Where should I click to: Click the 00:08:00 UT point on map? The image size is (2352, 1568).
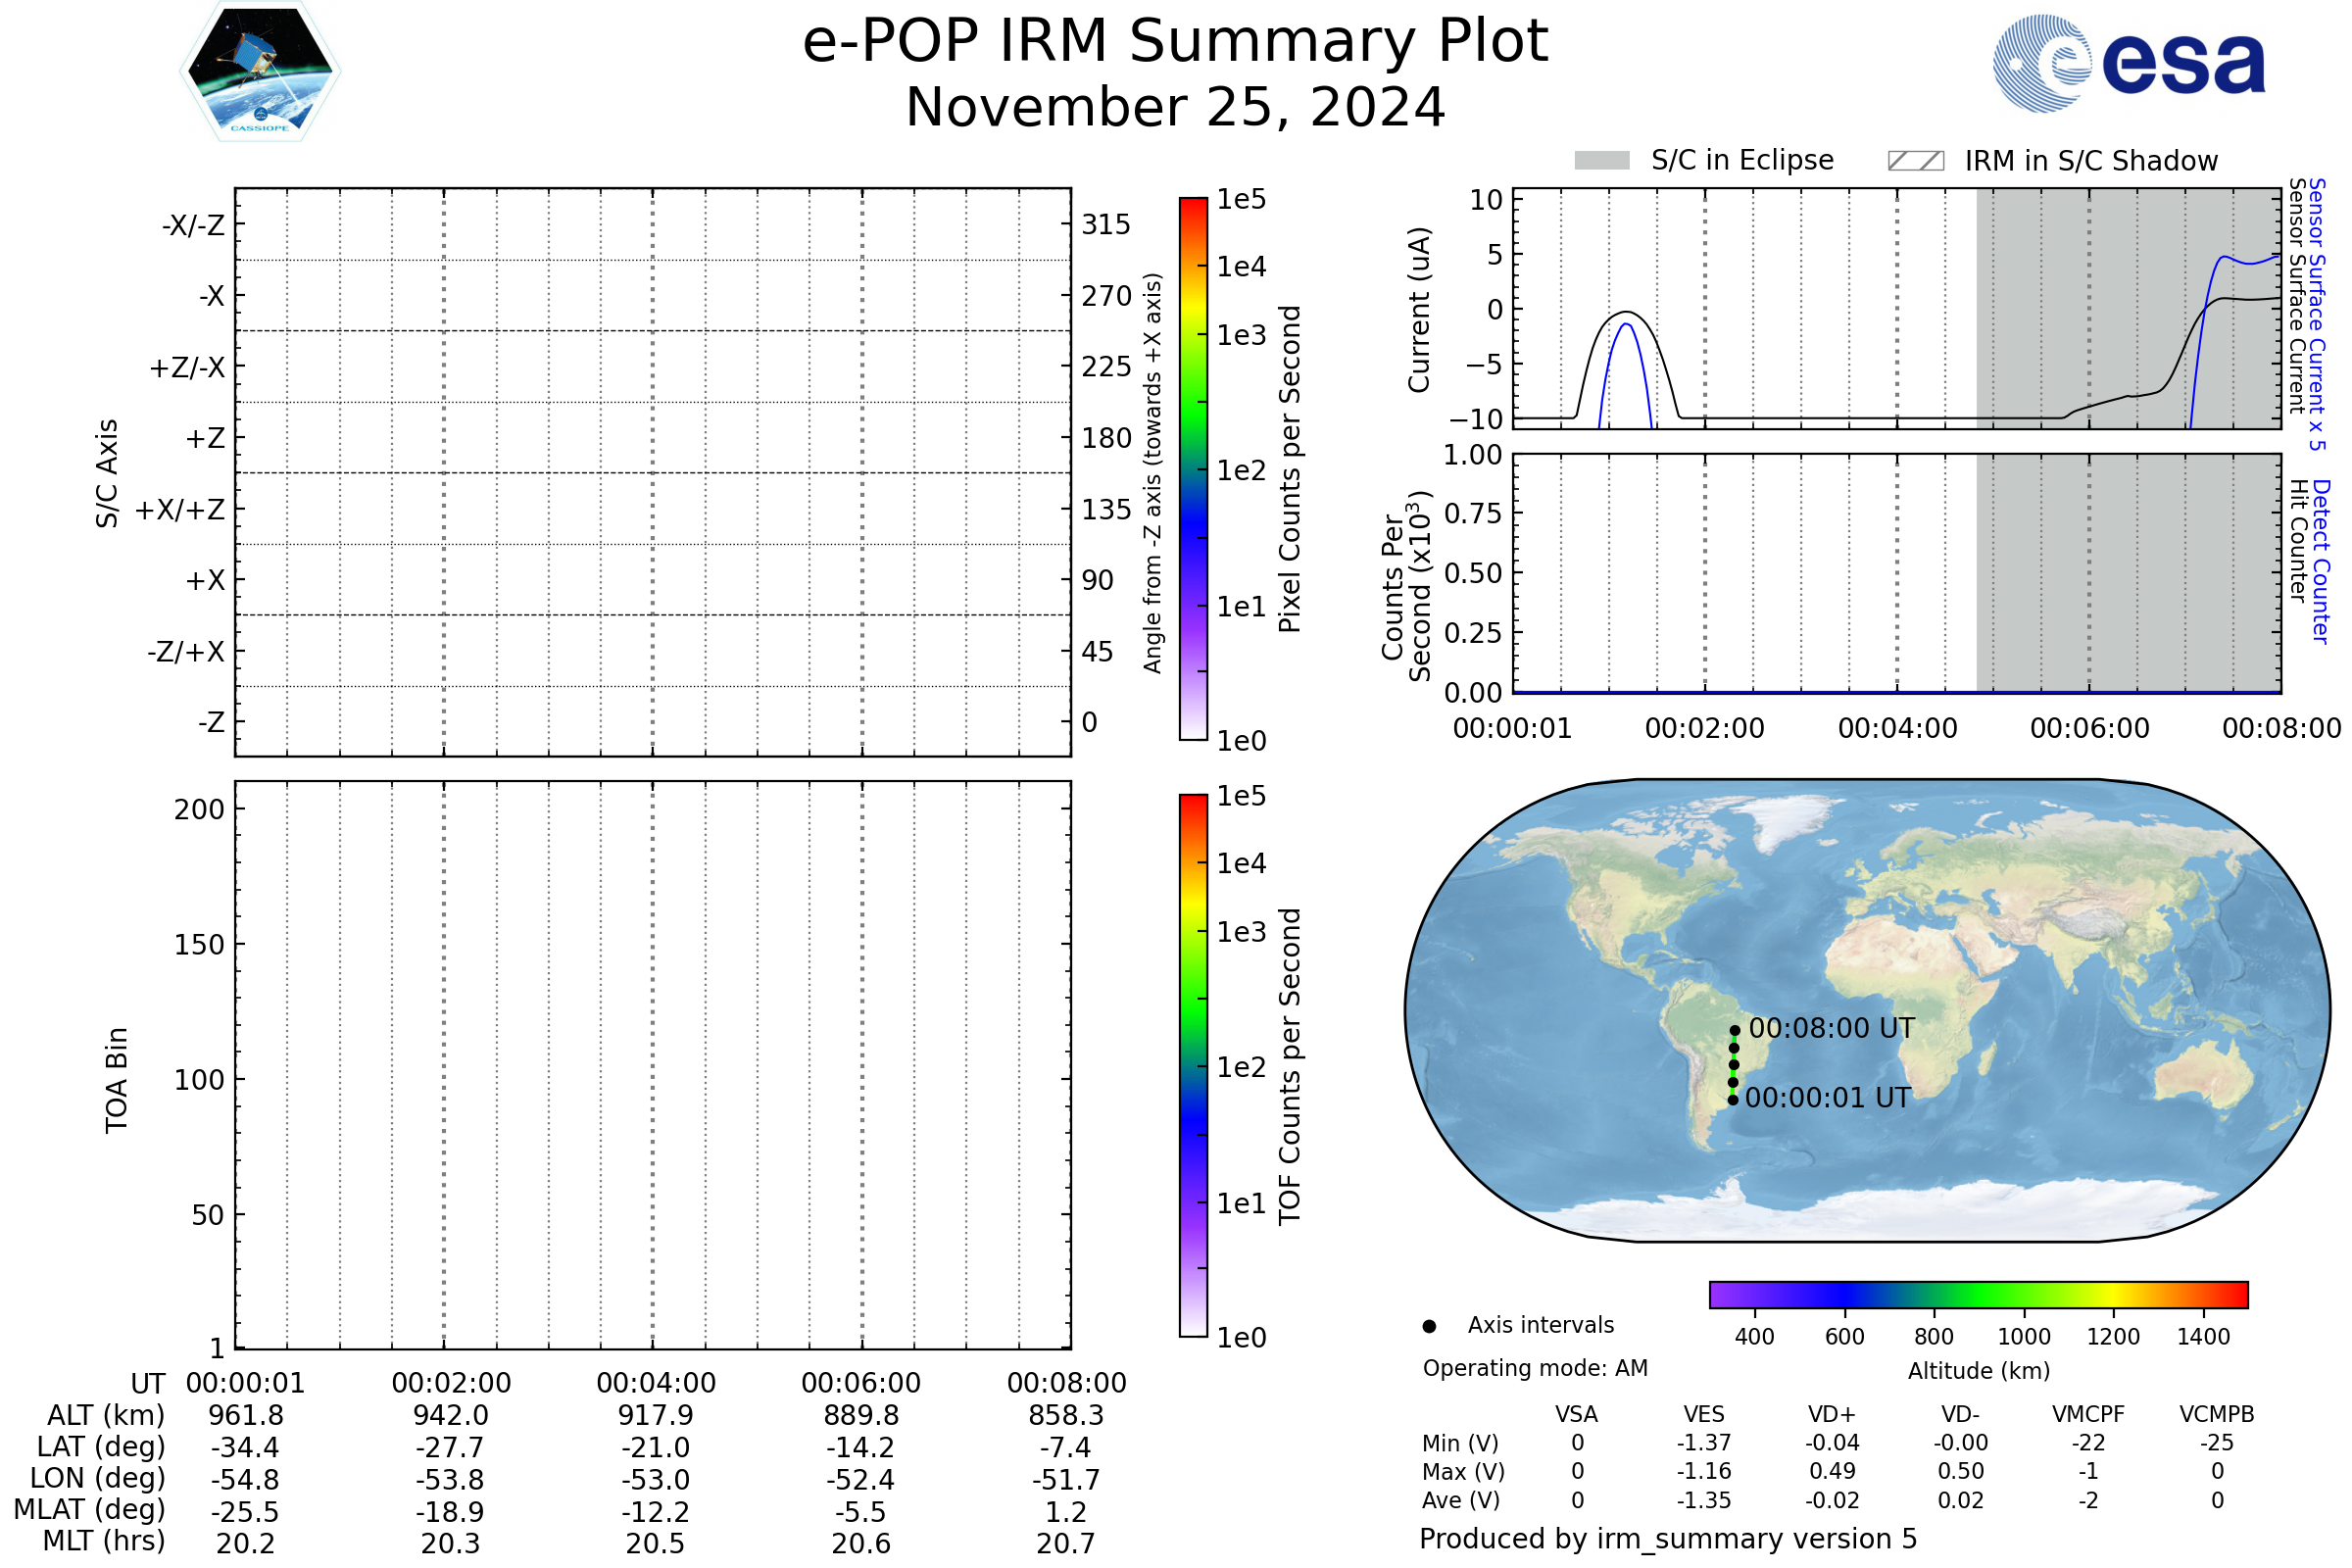1735,1030
